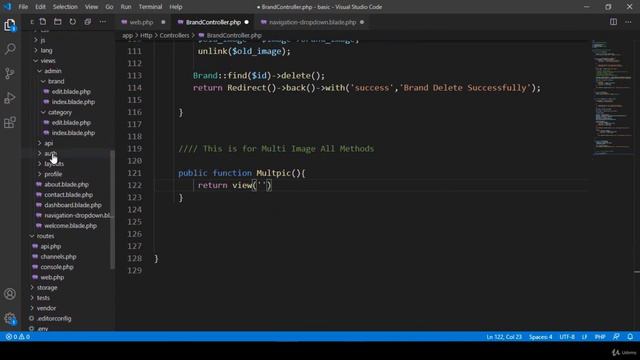The image size is (640, 360).
Task: Open the Help menu
Action: coord(176,7)
